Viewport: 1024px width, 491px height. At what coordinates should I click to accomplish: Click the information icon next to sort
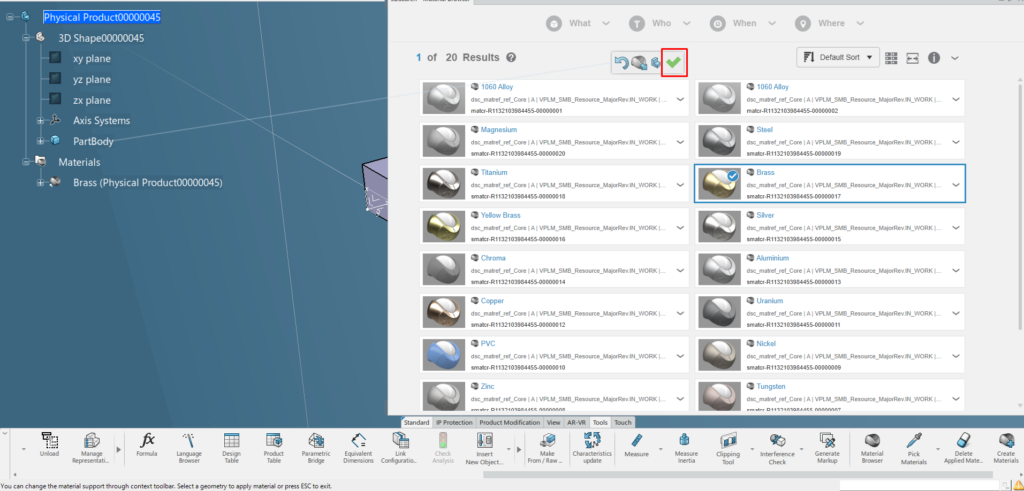point(934,58)
